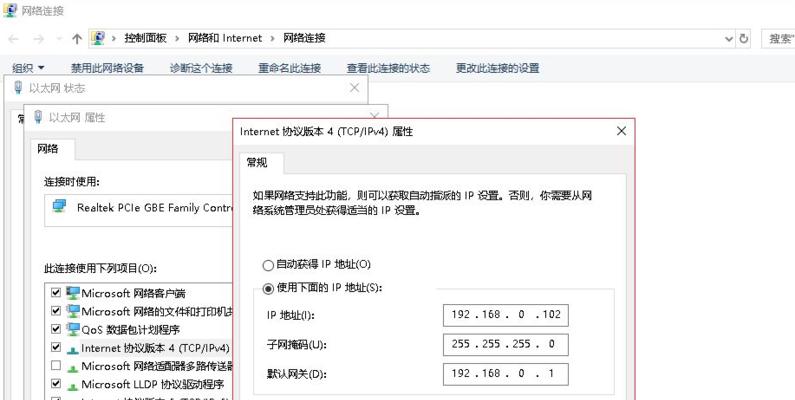The height and width of the screenshot is (400, 795).
Task: Click the 以太网 属性 title icon
Action: pos(38,117)
